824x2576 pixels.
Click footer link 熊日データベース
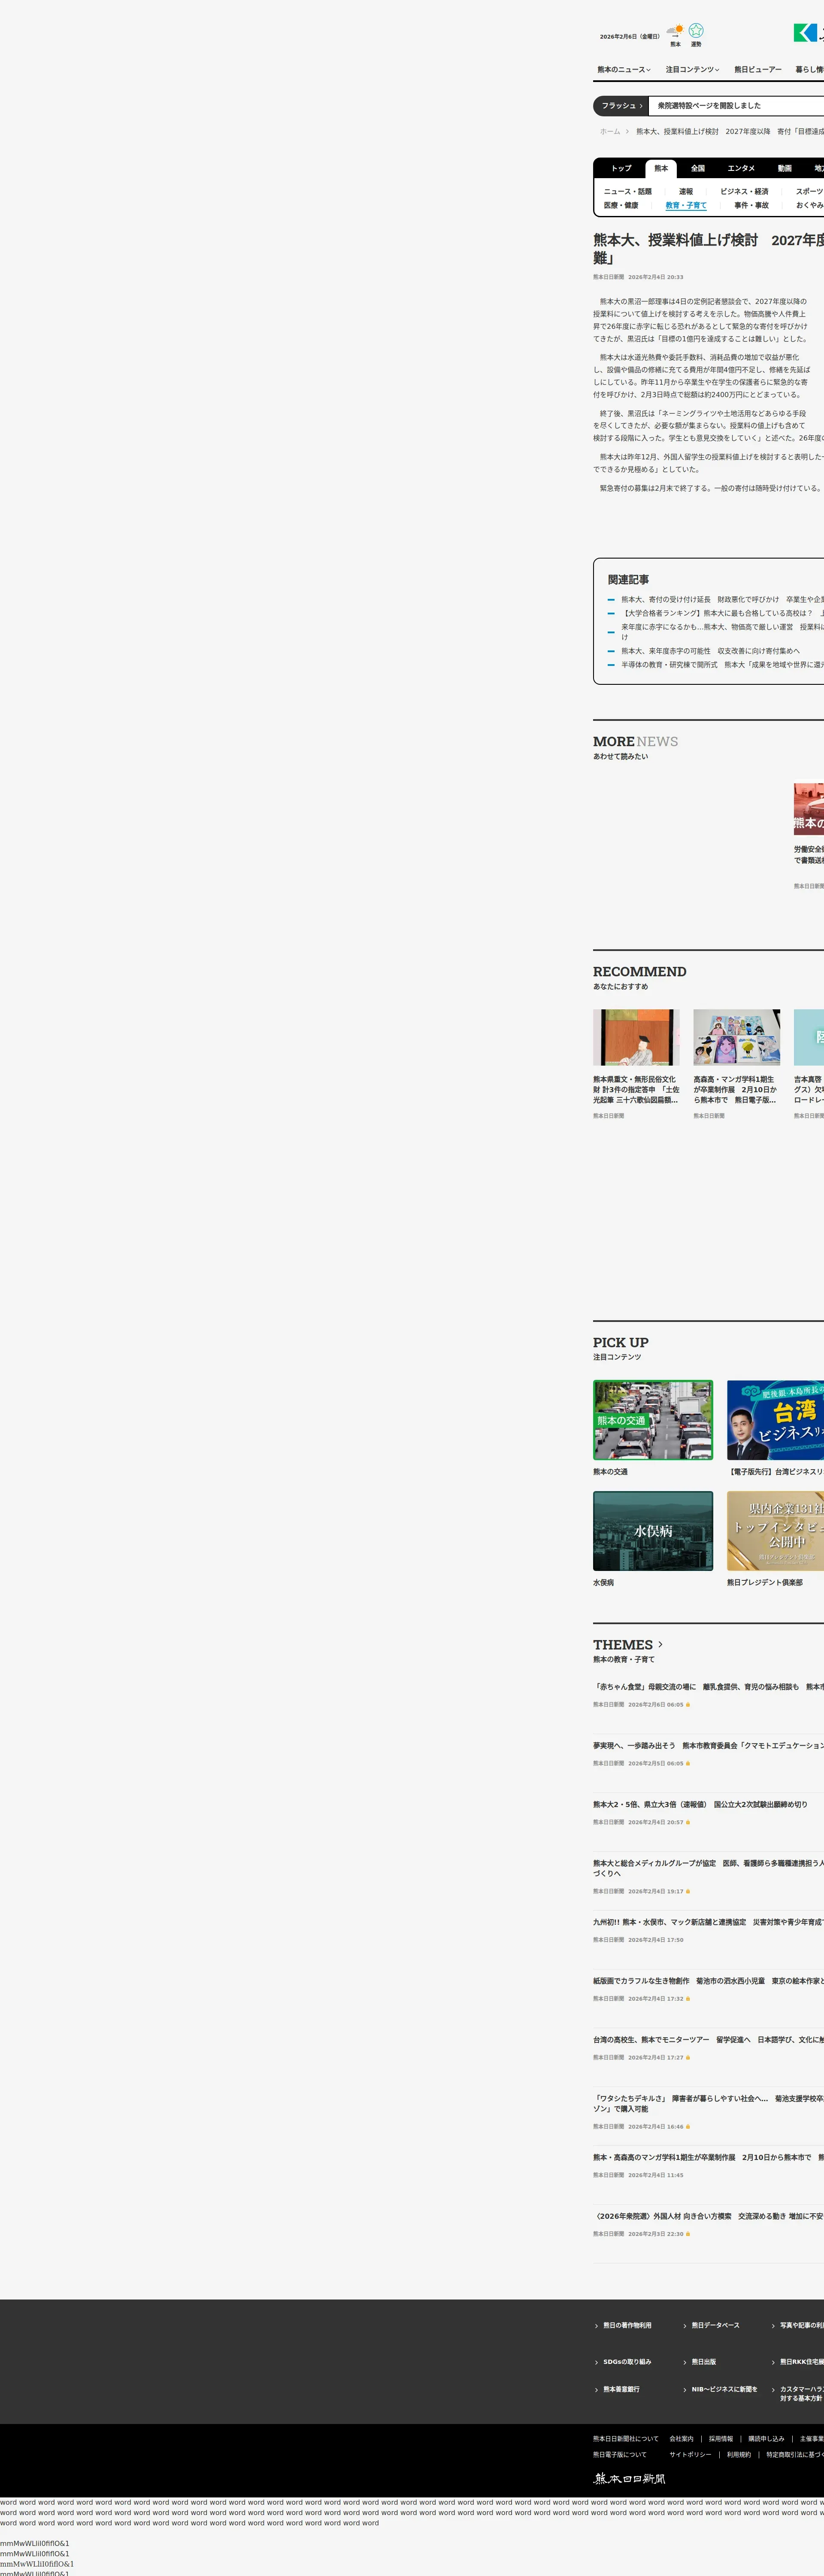(x=715, y=2325)
